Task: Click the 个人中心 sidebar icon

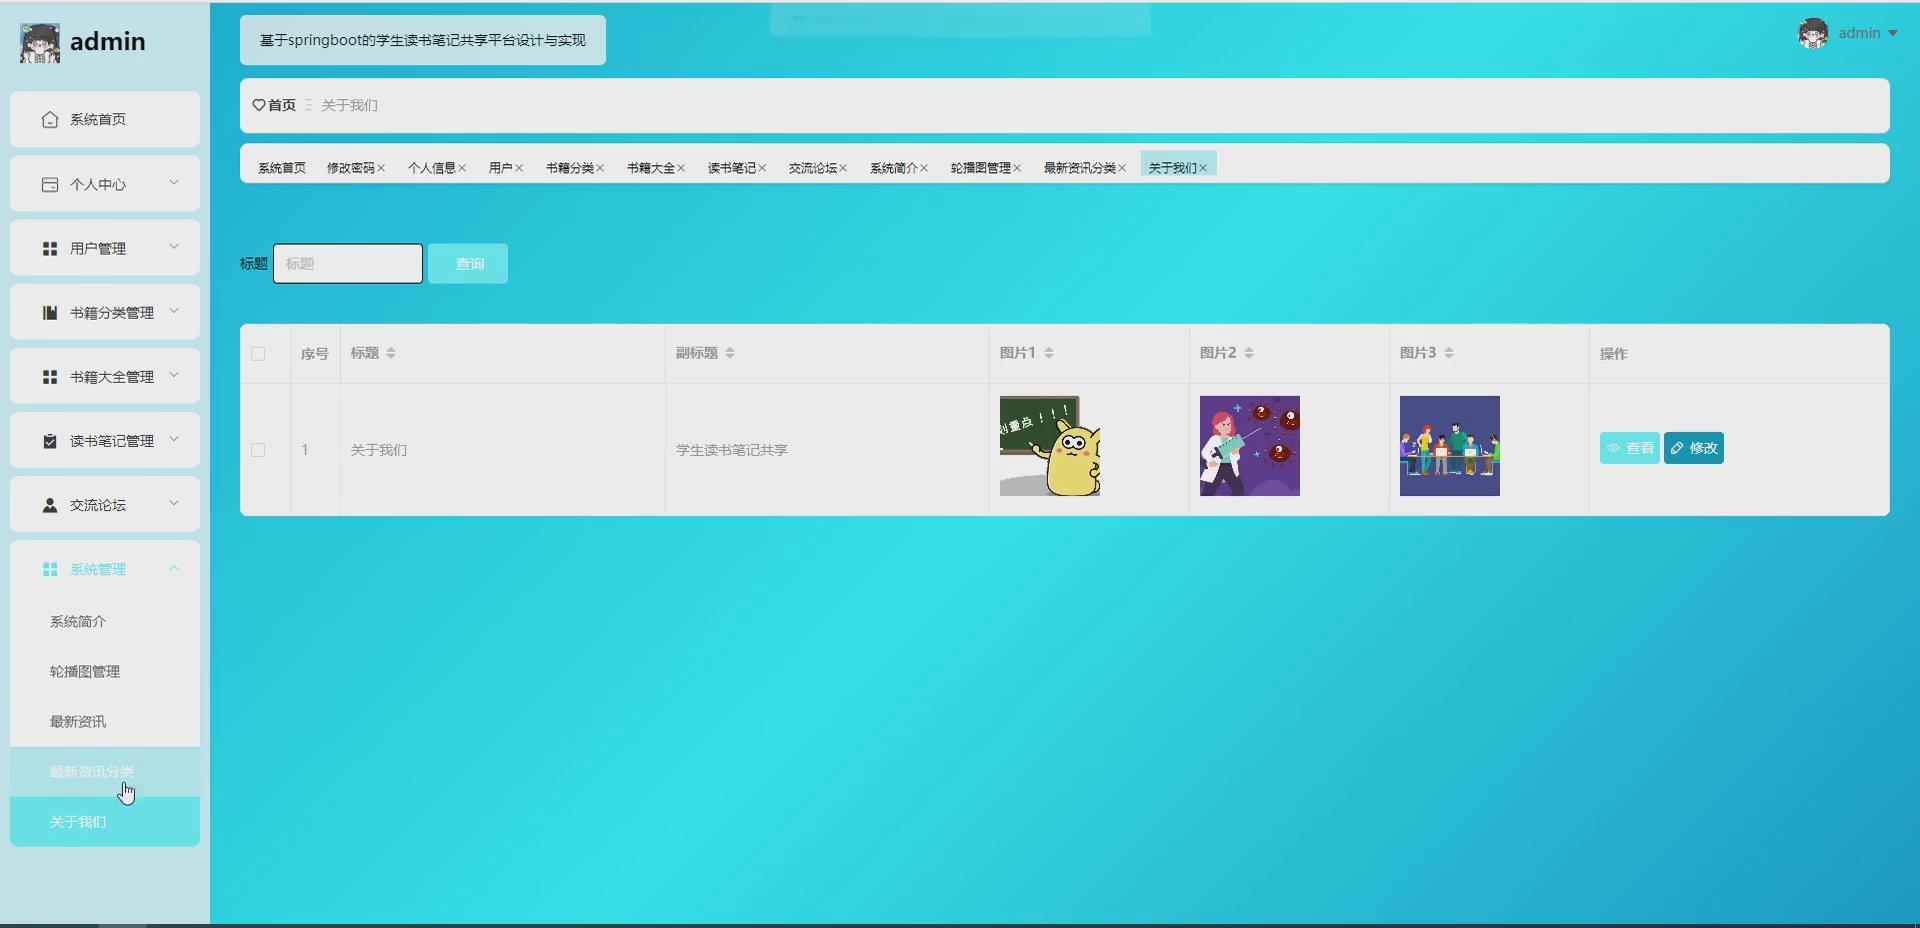Action: click(x=49, y=184)
